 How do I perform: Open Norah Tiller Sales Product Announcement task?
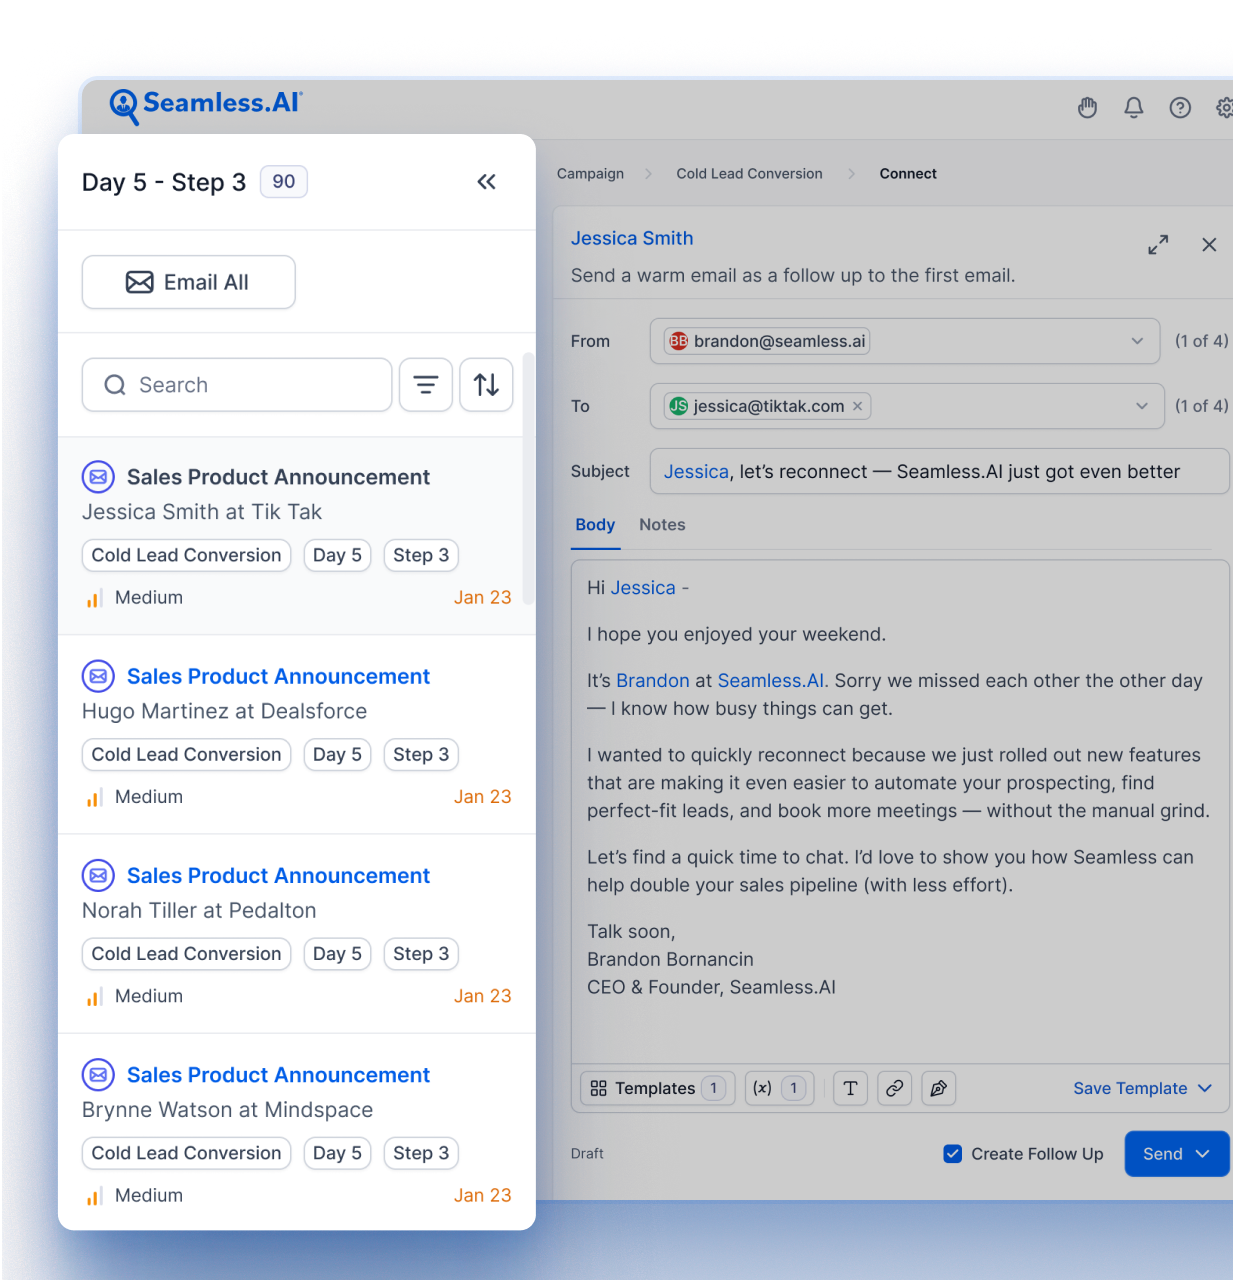[297, 934]
